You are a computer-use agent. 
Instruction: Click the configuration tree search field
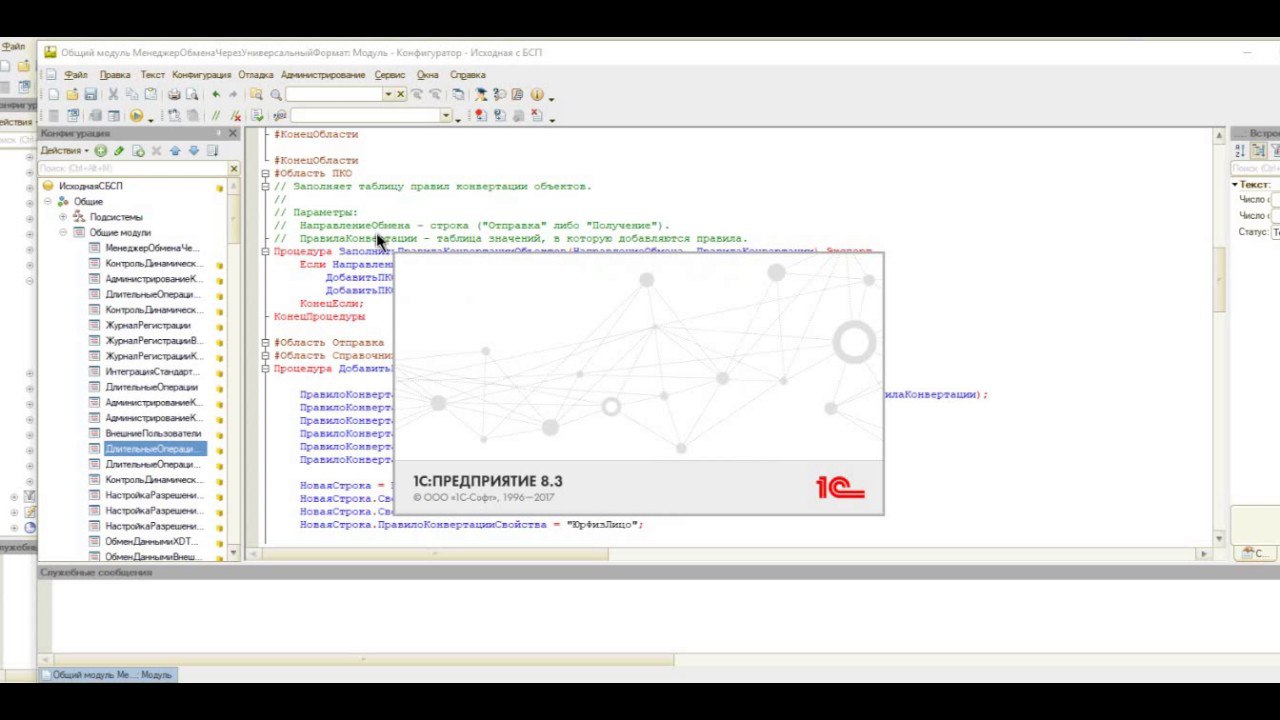click(133, 168)
